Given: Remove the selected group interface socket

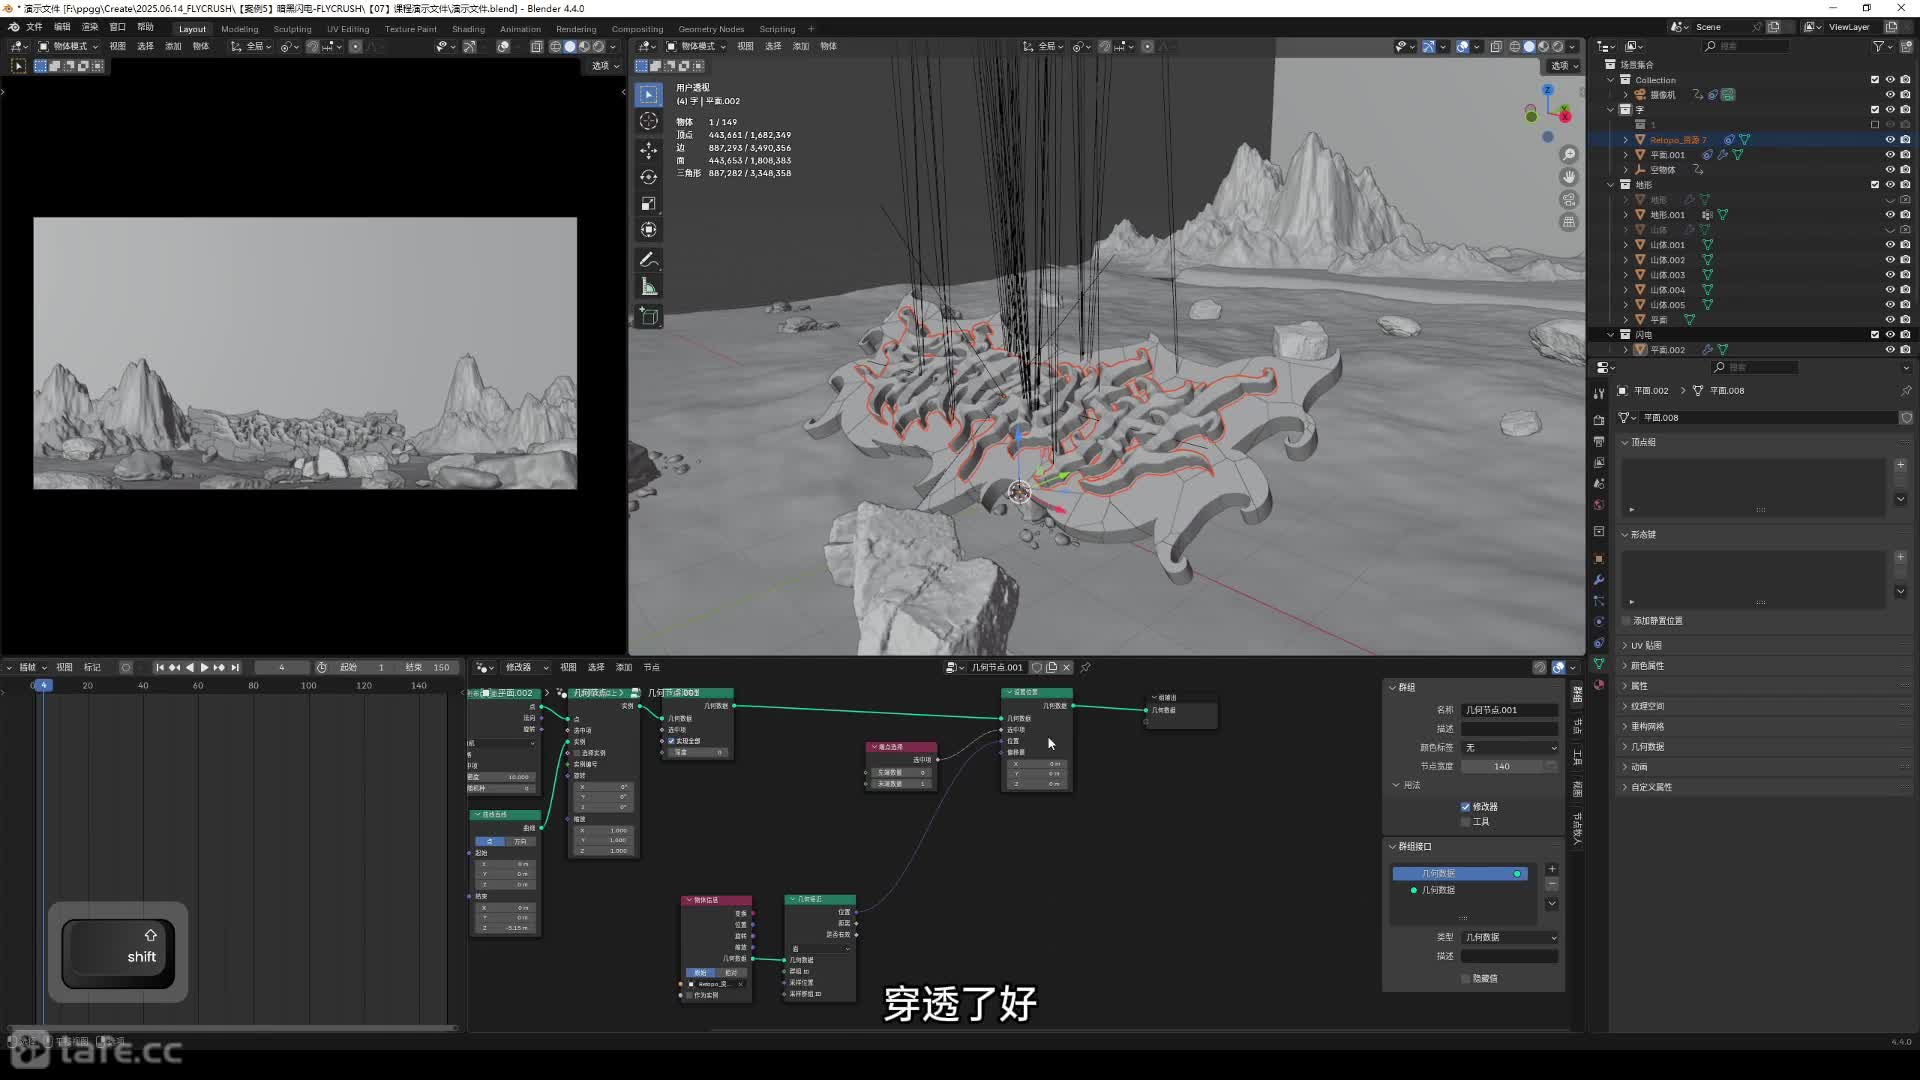Looking at the screenshot, I should click(x=1552, y=884).
